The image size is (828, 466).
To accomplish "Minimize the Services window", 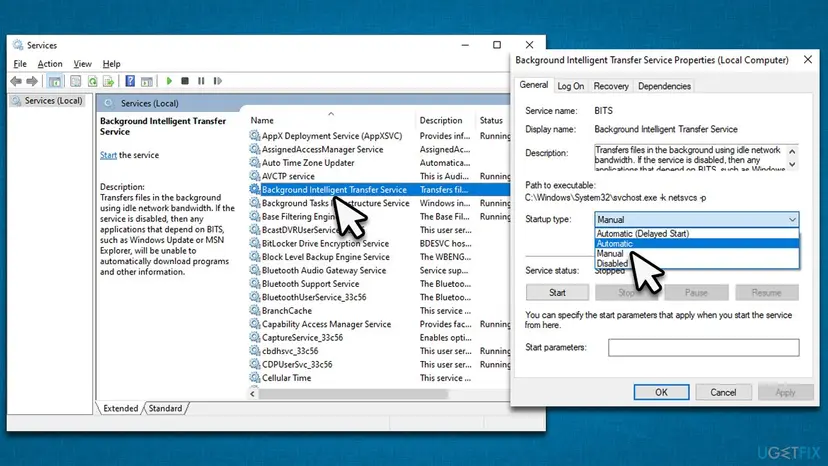I will pos(465,45).
